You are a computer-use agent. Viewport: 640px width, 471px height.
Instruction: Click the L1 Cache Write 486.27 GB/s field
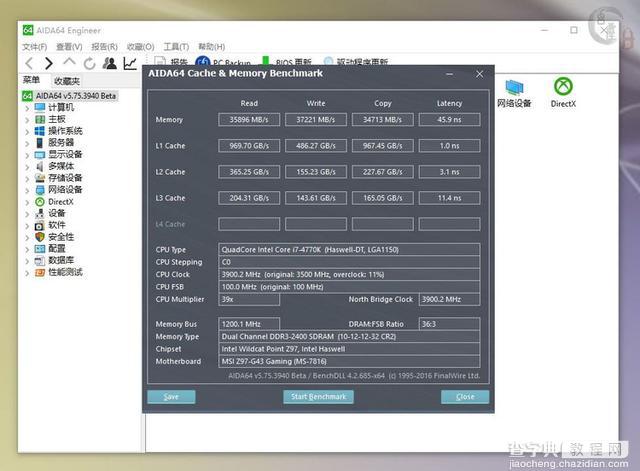pyautogui.click(x=316, y=146)
